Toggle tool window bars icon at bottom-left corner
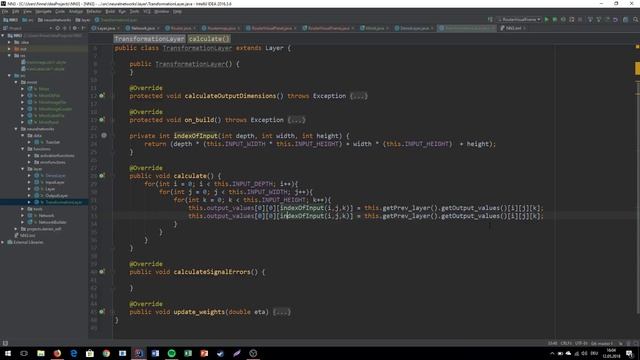Image resolution: width=640 pixels, height=360 pixels. click(5, 343)
